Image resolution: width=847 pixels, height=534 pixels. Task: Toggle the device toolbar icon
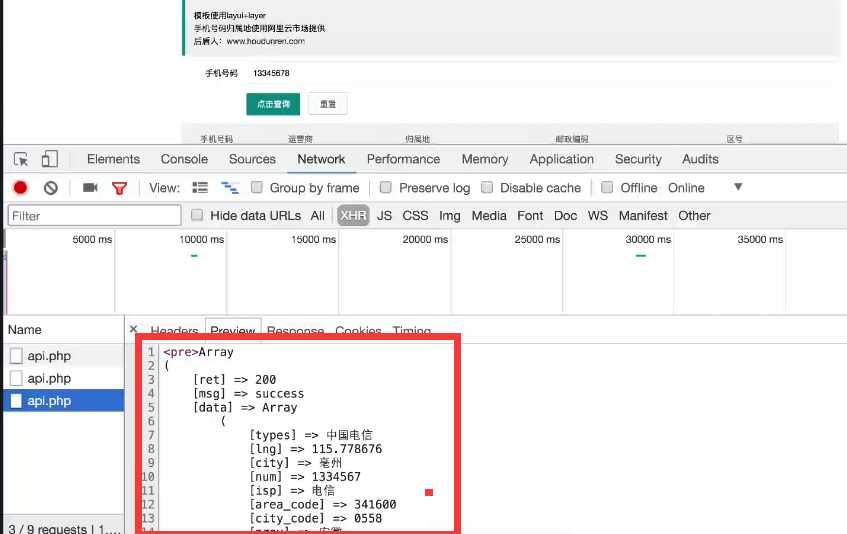(x=49, y=159)
